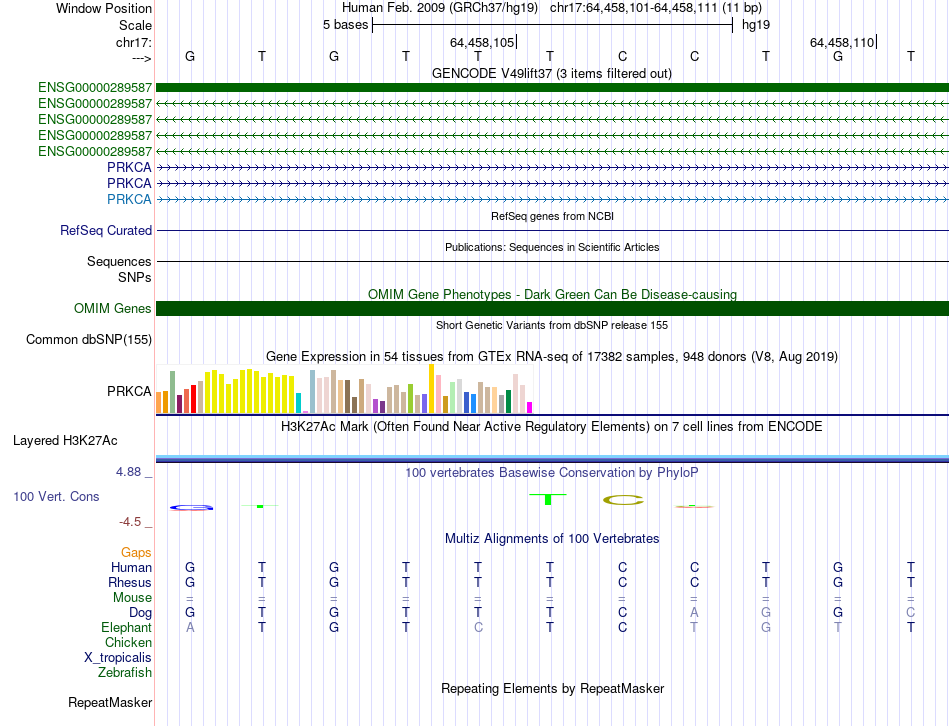Click the blue H3K27Ac signal band
The height and width of the screenshot is (726, 950).
(552, 459)
